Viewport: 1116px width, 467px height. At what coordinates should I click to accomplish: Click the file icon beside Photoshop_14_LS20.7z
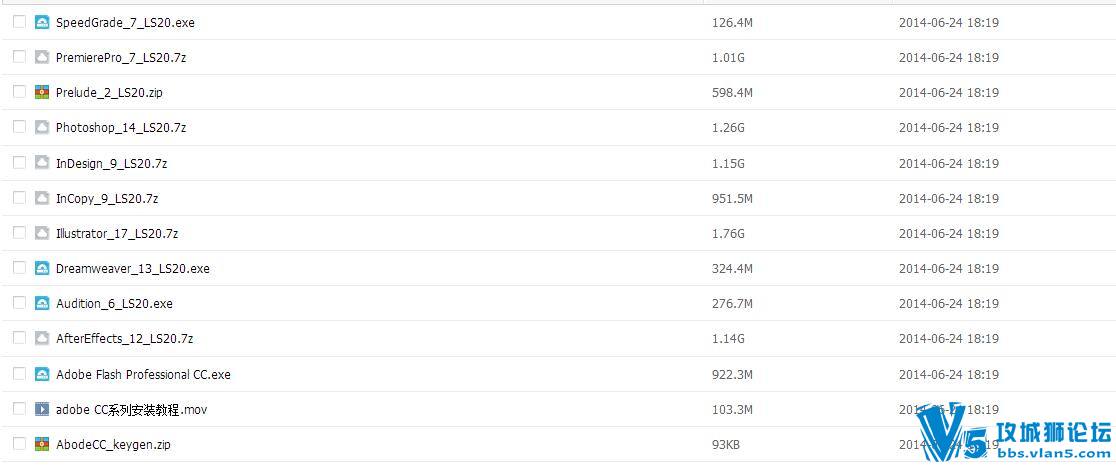pyautogui.click(x=42, y=127)
